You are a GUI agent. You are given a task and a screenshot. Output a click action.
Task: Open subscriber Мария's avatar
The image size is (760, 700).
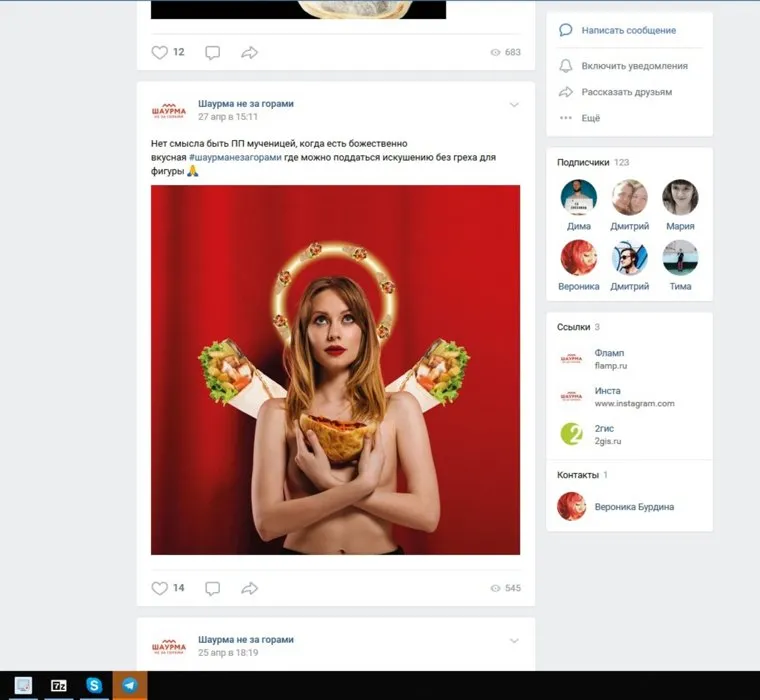[680, 198]
